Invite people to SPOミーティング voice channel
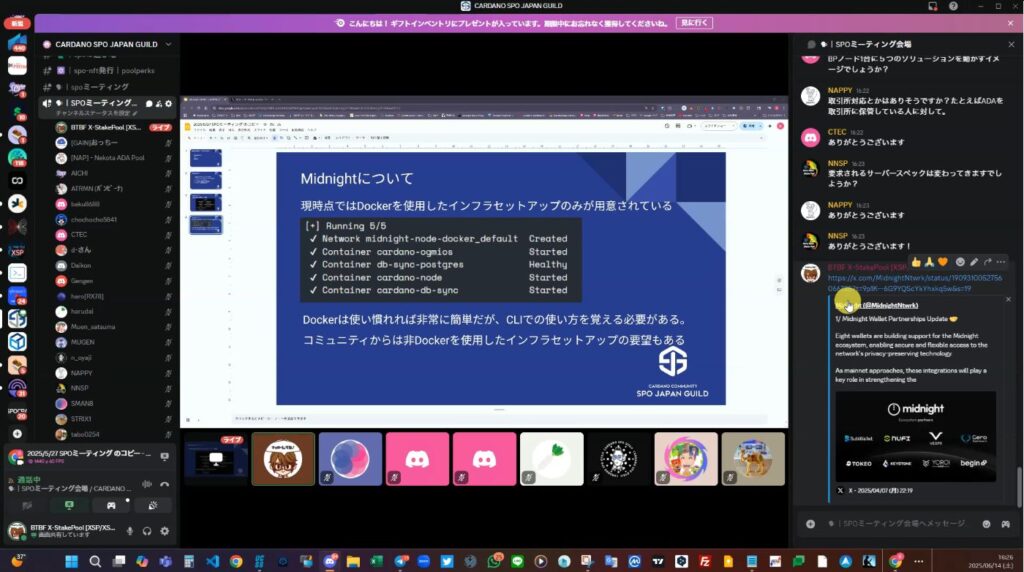1024x572 pixels. tap(159, 103)
